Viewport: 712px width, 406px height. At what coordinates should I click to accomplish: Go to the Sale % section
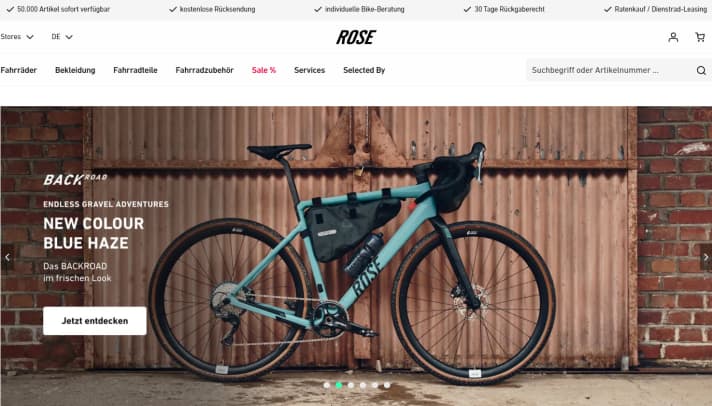tap(264, 70)
